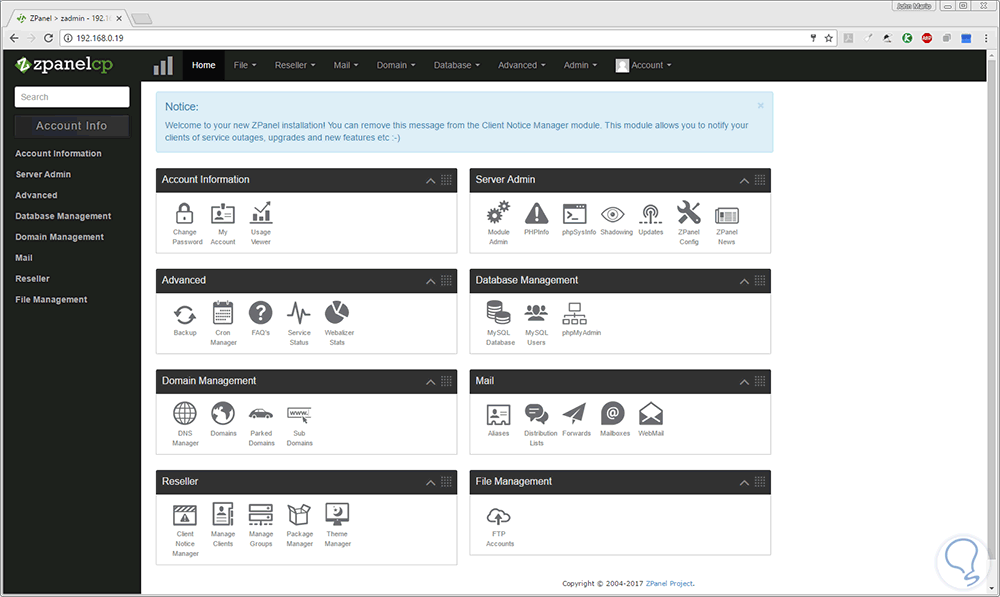Open the Service Status pulse icon
The image size is (1000, 597).
298,313
